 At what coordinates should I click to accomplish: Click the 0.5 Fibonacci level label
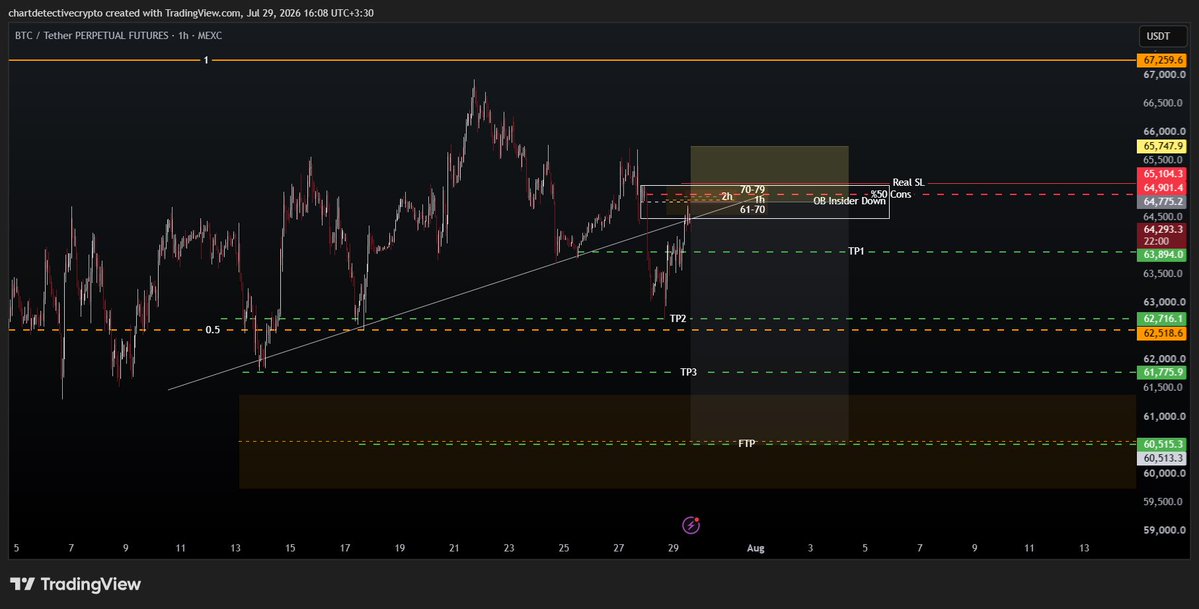[213, 330]
